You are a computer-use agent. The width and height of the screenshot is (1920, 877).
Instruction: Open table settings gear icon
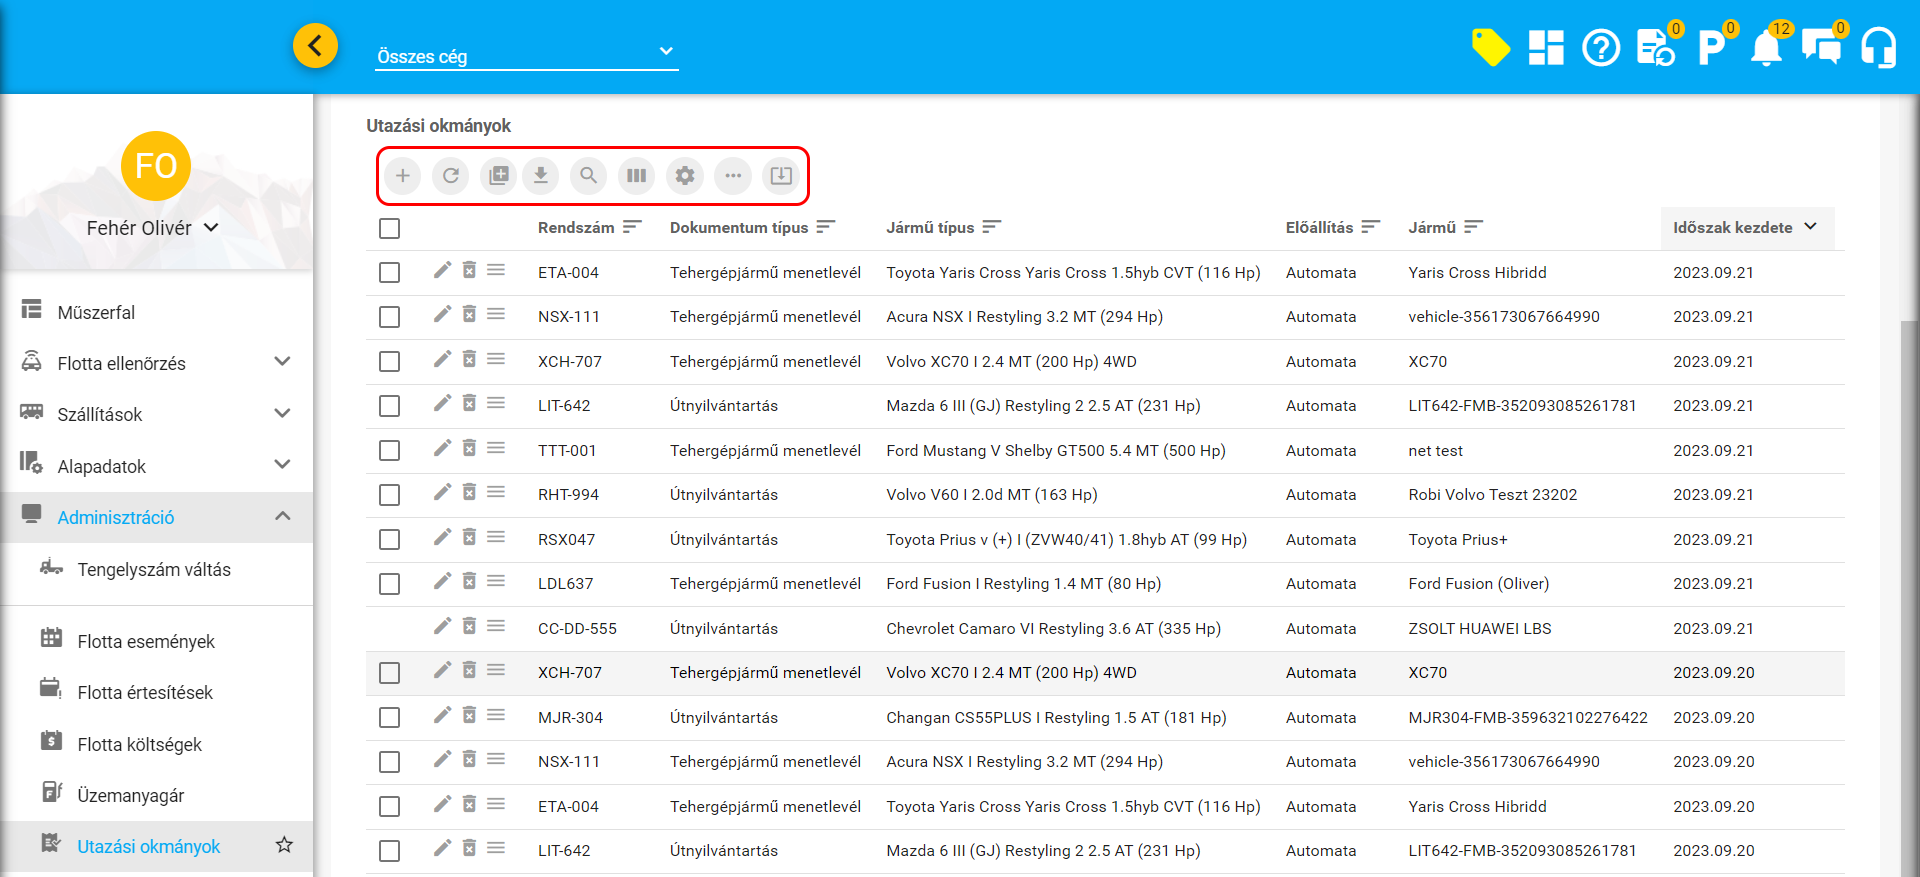coord(685,176)
